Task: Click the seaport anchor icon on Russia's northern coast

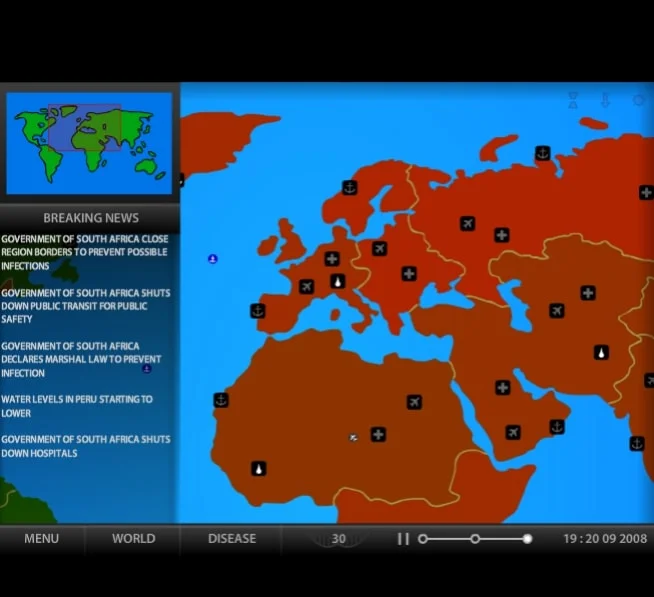Action: pyautogui.click(x=542, y=153)
